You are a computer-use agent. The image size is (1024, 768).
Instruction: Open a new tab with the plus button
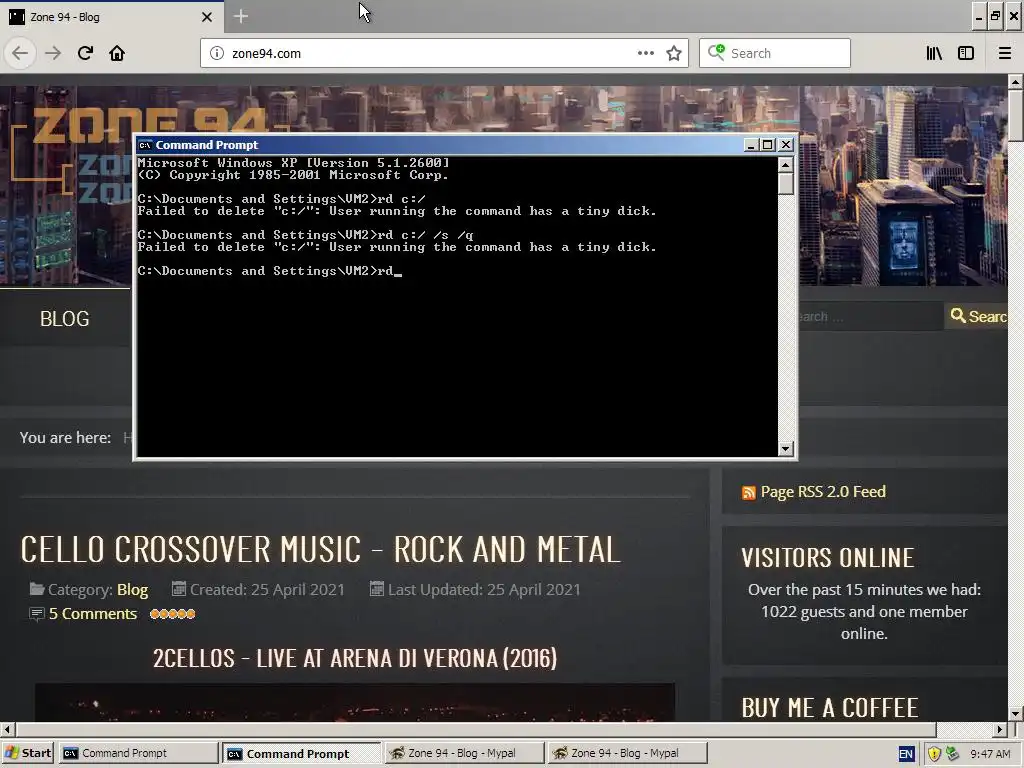coord(240,16)
